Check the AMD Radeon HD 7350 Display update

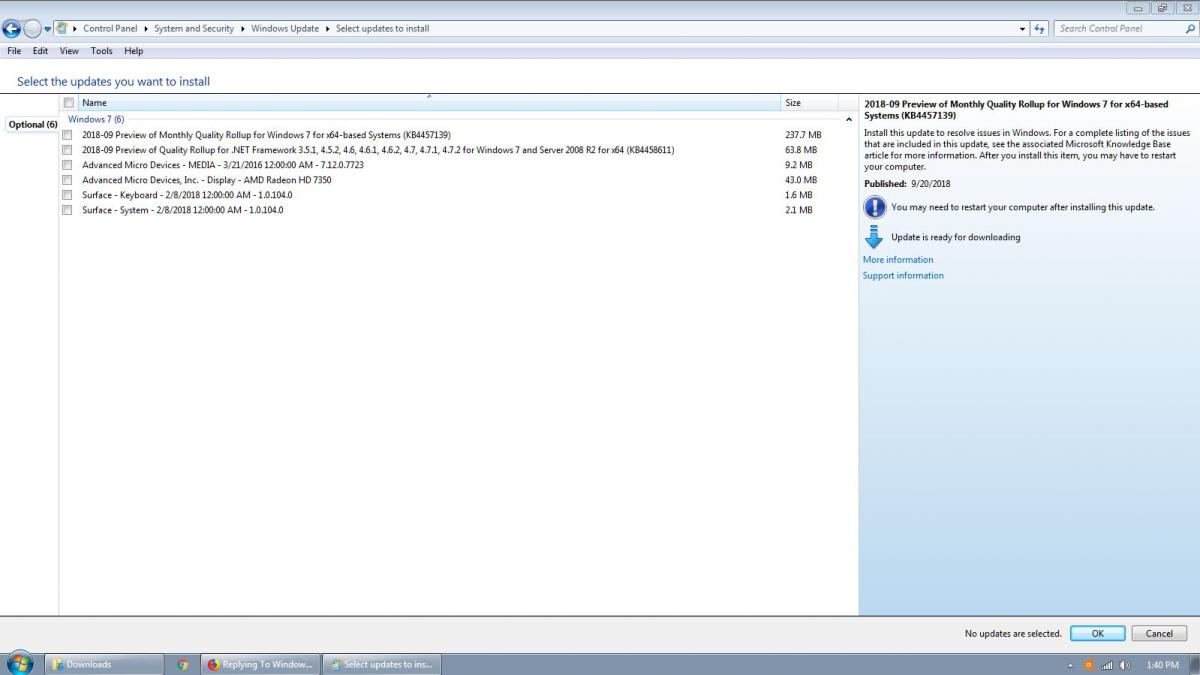click(x=67, y=180)
